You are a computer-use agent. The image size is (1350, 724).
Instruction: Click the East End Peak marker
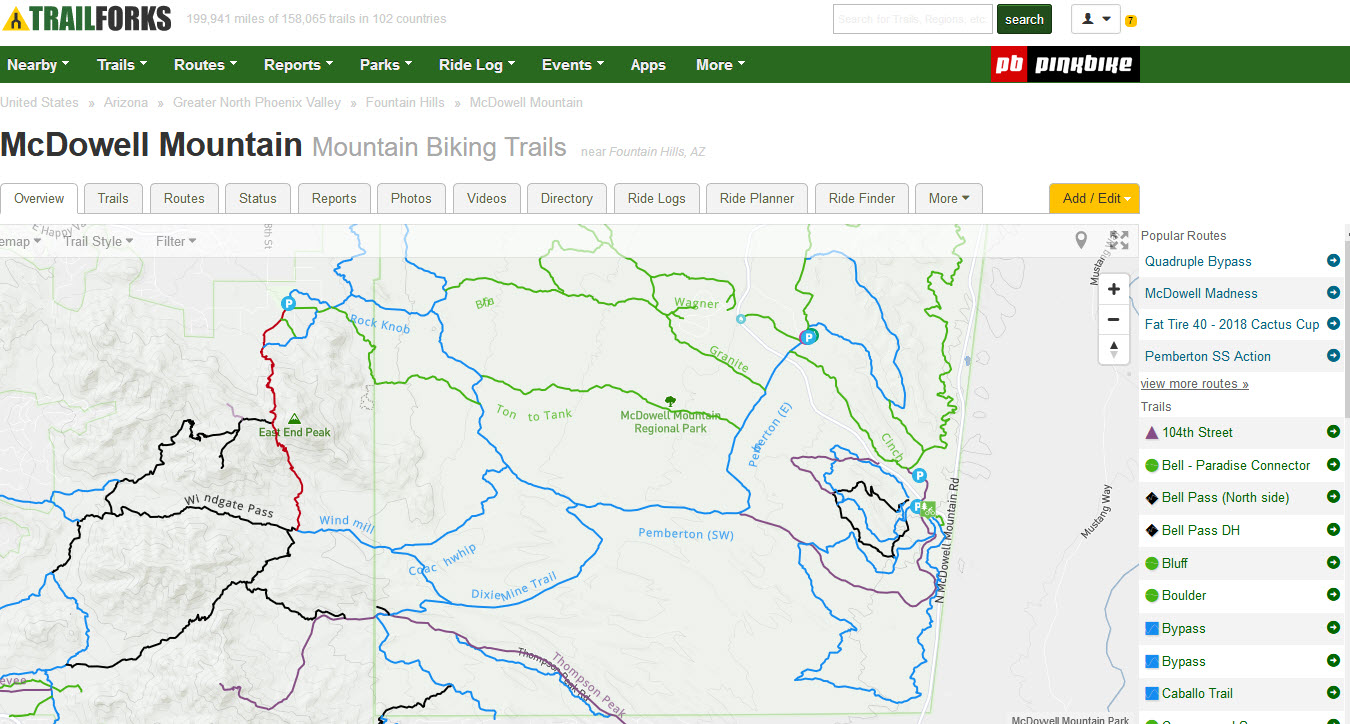[293, 419]
